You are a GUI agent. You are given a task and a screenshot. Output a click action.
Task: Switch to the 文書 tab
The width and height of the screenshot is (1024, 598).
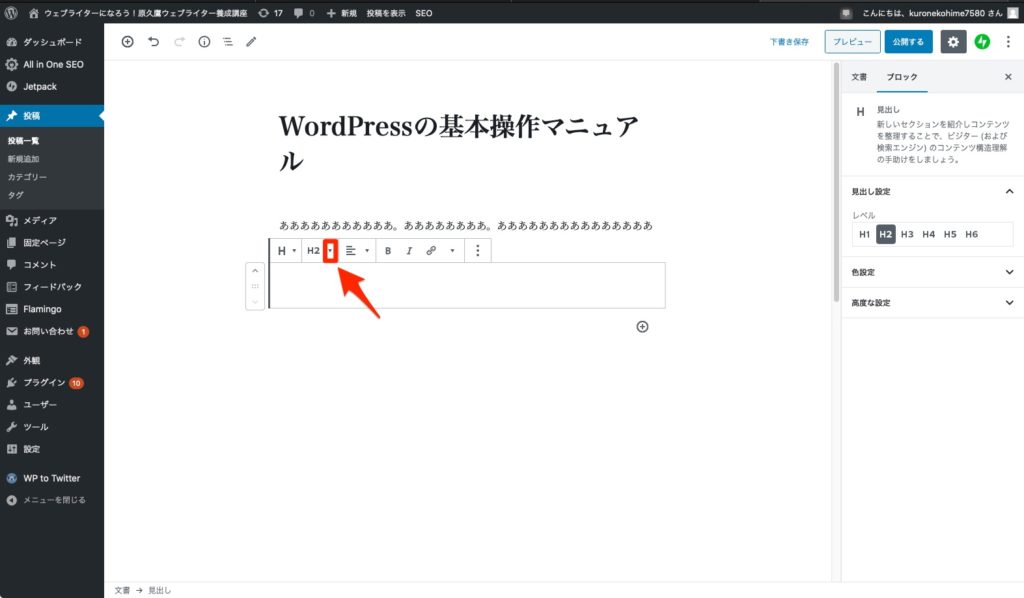pos(859,77)
